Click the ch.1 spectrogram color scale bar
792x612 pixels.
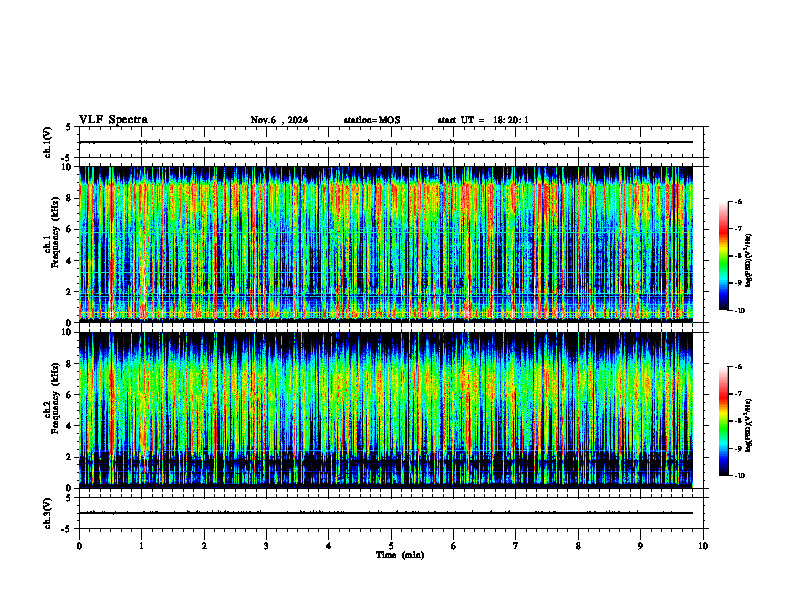pyautogui.click(x=724, y=256)
